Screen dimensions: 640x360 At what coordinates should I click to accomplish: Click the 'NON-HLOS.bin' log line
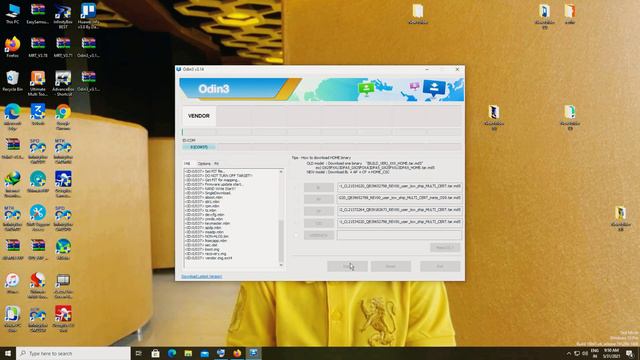[x=207, y=236]
